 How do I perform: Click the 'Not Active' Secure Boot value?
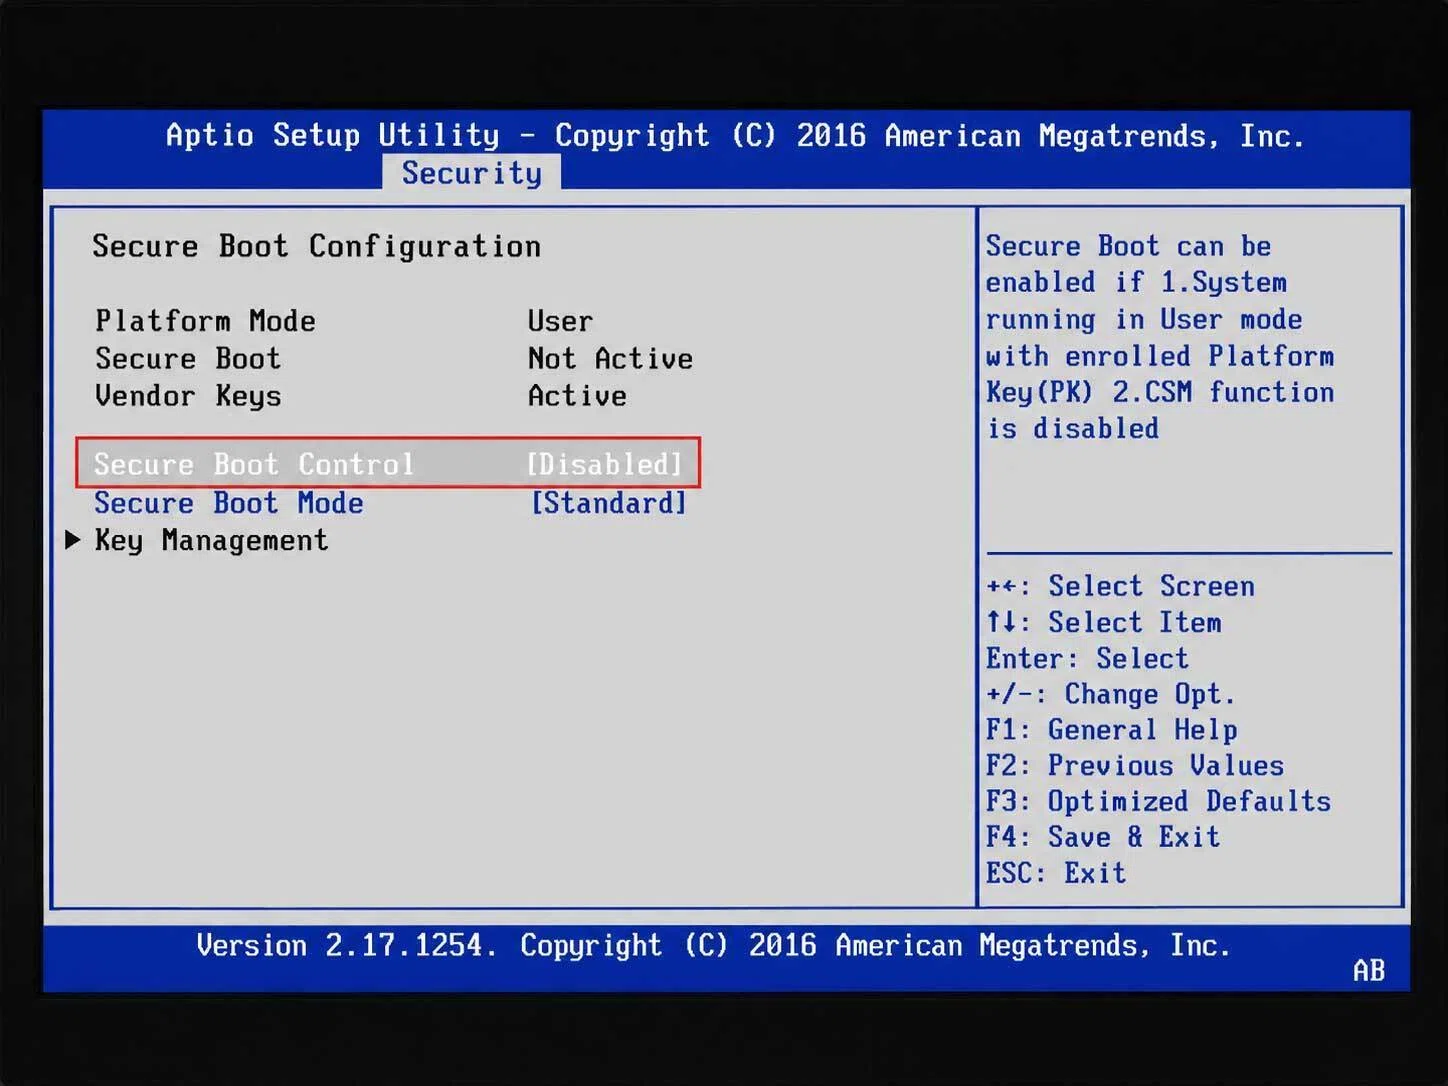(x=610, y=358)
